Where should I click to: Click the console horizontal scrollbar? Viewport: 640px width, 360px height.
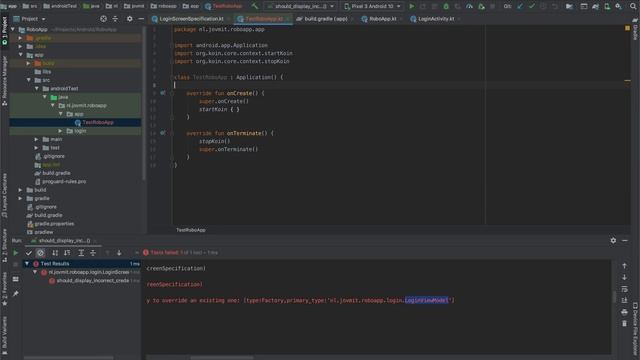(x=222, y=358)
